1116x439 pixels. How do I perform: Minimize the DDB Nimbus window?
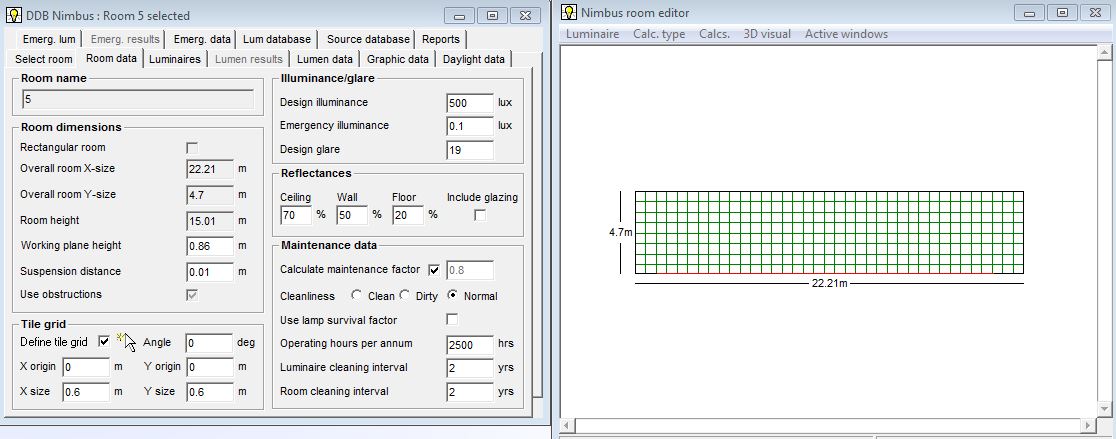460,15
